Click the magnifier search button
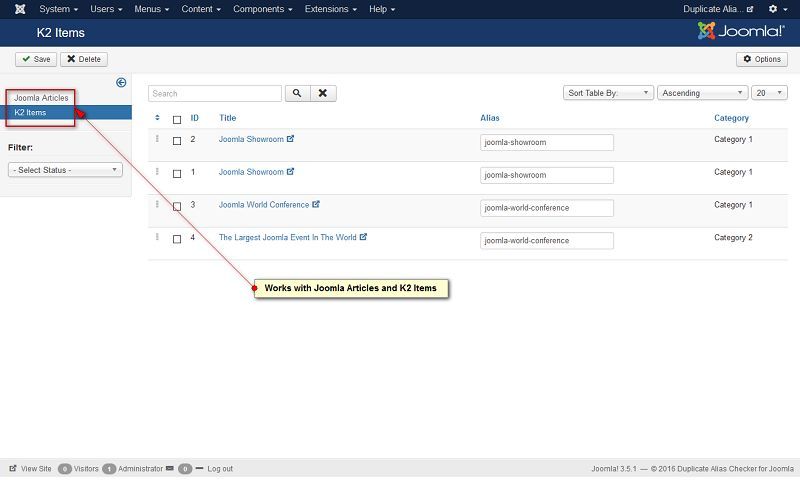Viewport: 800px width, 495px height. [x=297, y=93]
